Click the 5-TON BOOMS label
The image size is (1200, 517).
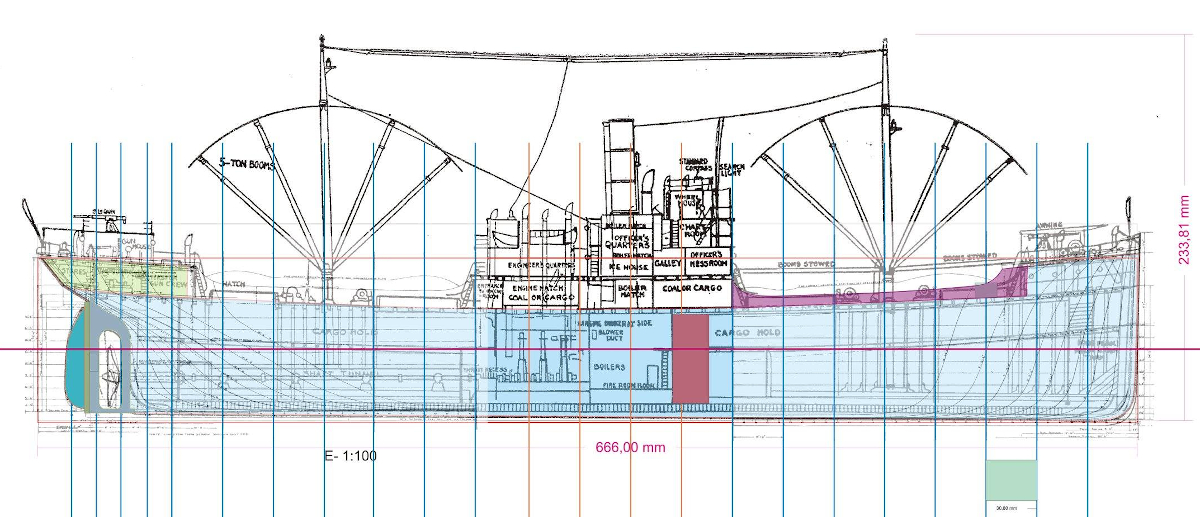coord(247,163)
